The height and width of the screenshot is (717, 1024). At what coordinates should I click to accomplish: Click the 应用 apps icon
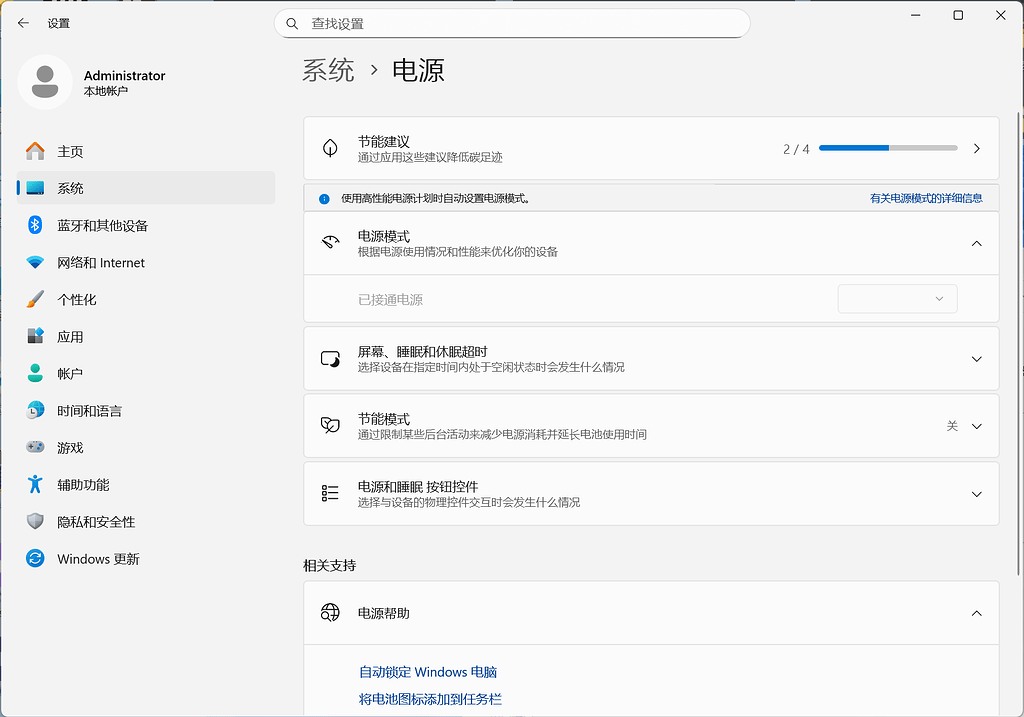click(x=35, y=336)
